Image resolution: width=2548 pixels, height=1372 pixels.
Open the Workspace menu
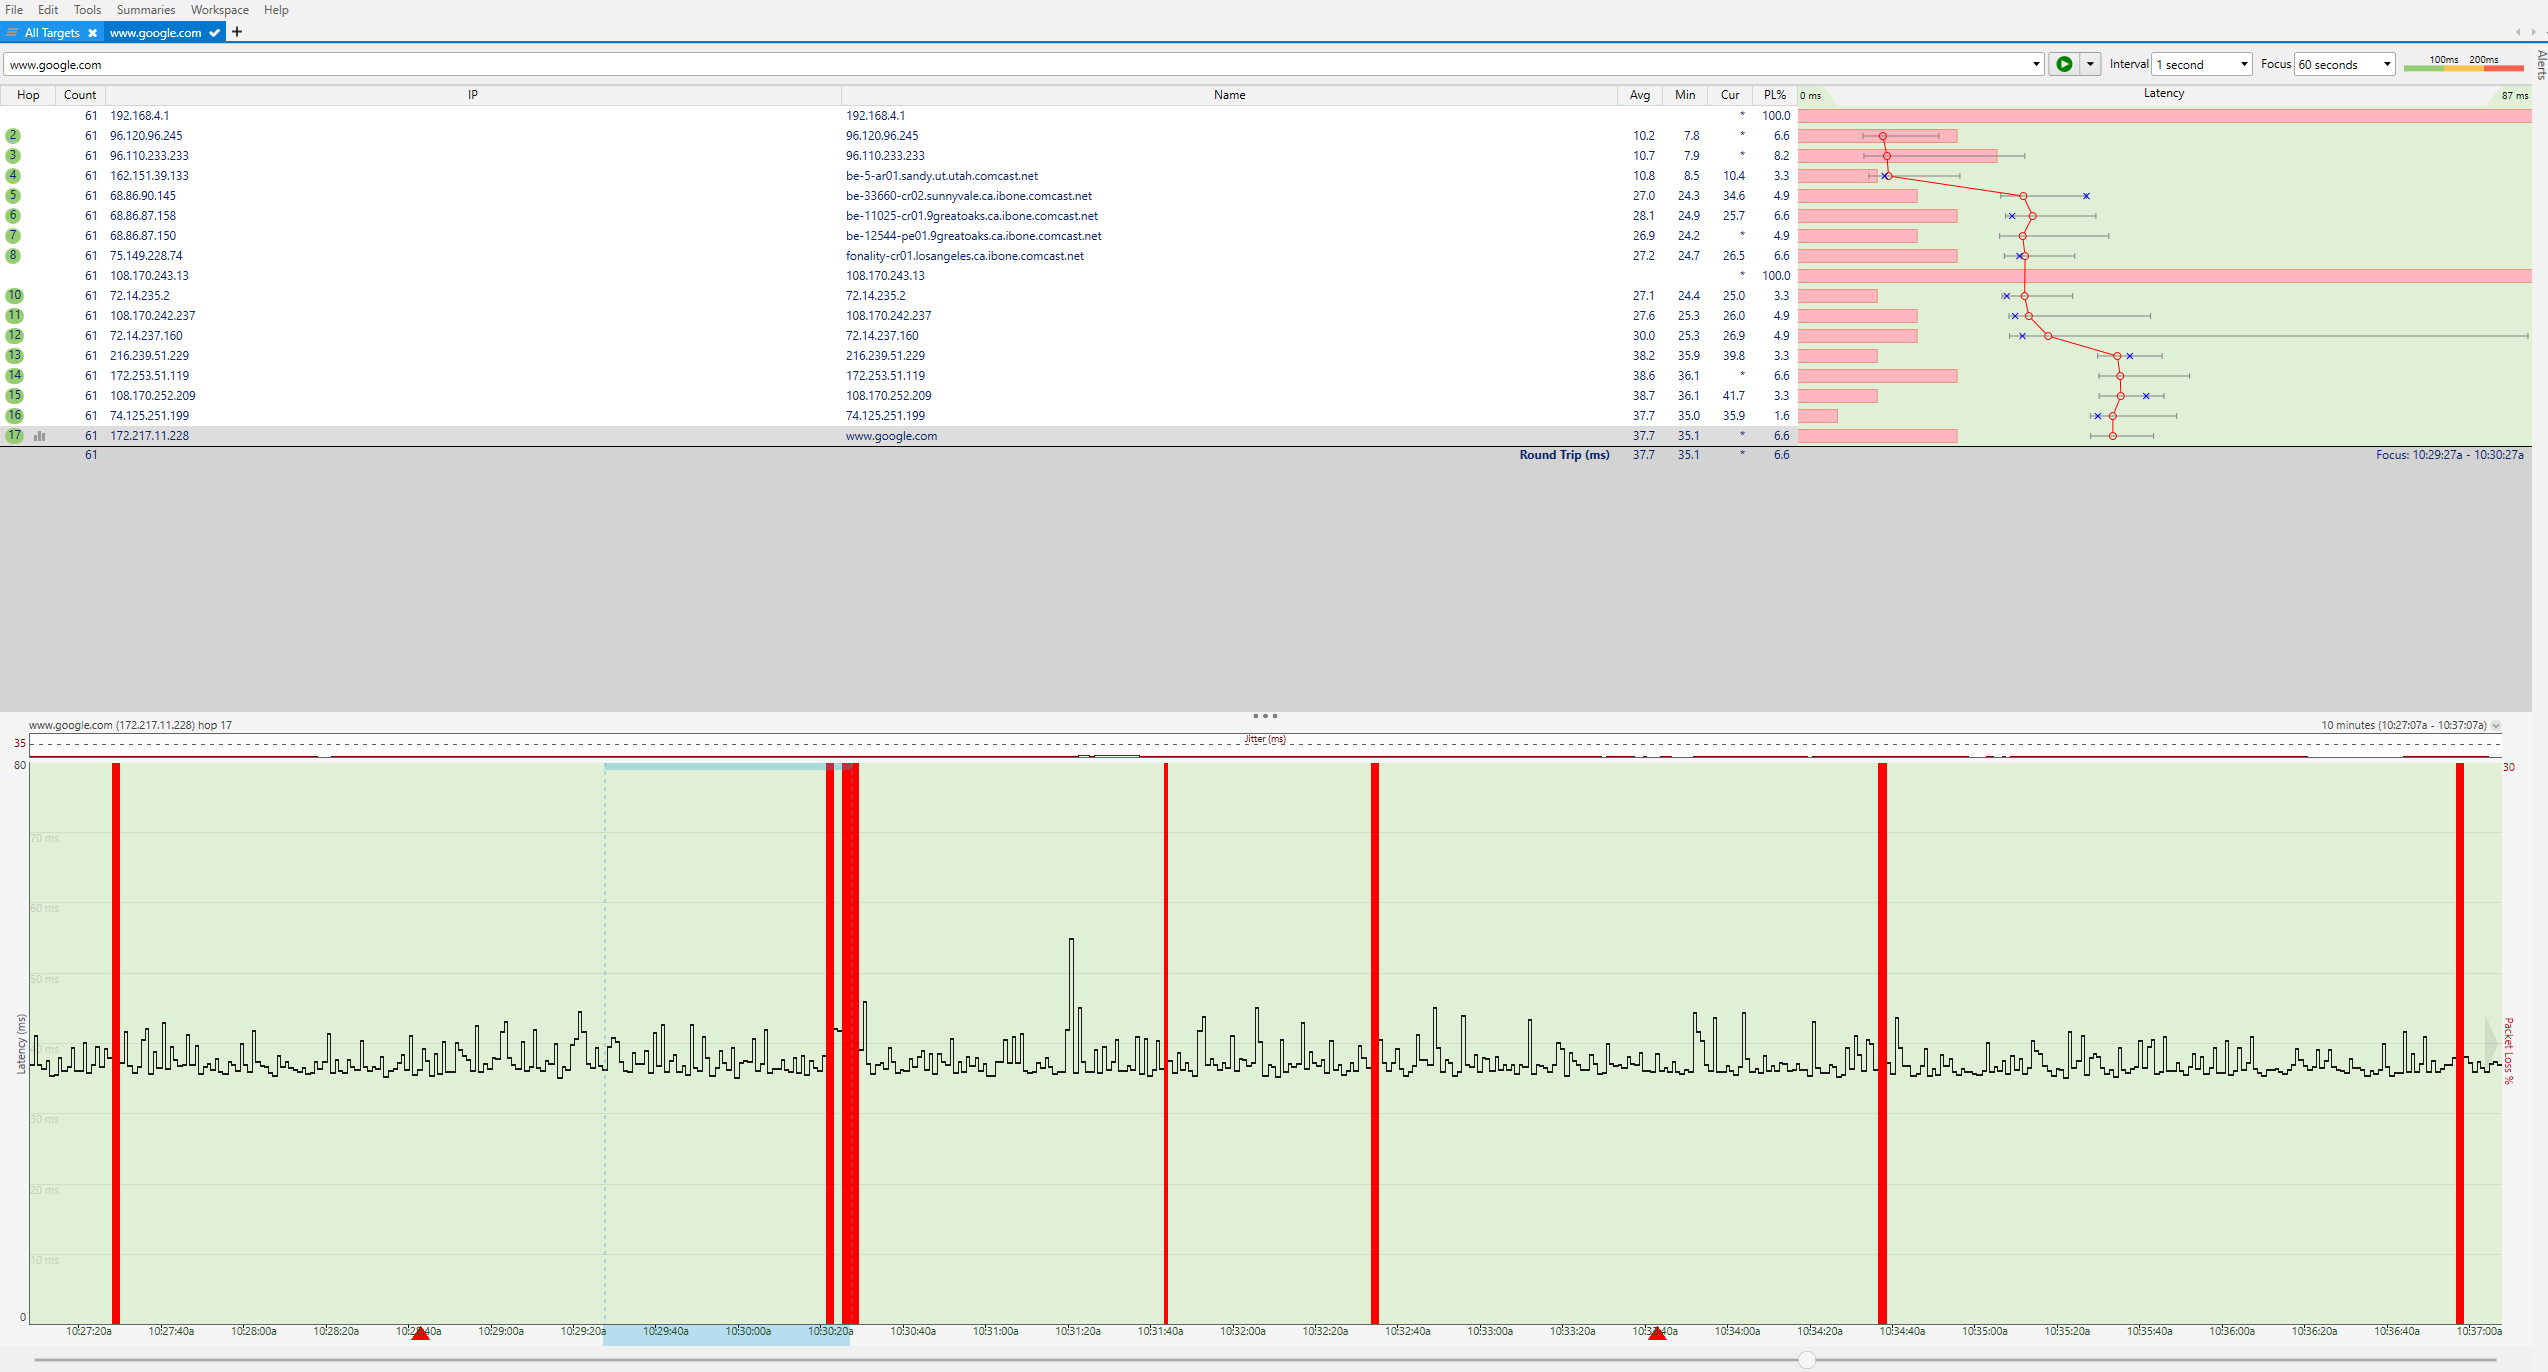coord(219,10)
